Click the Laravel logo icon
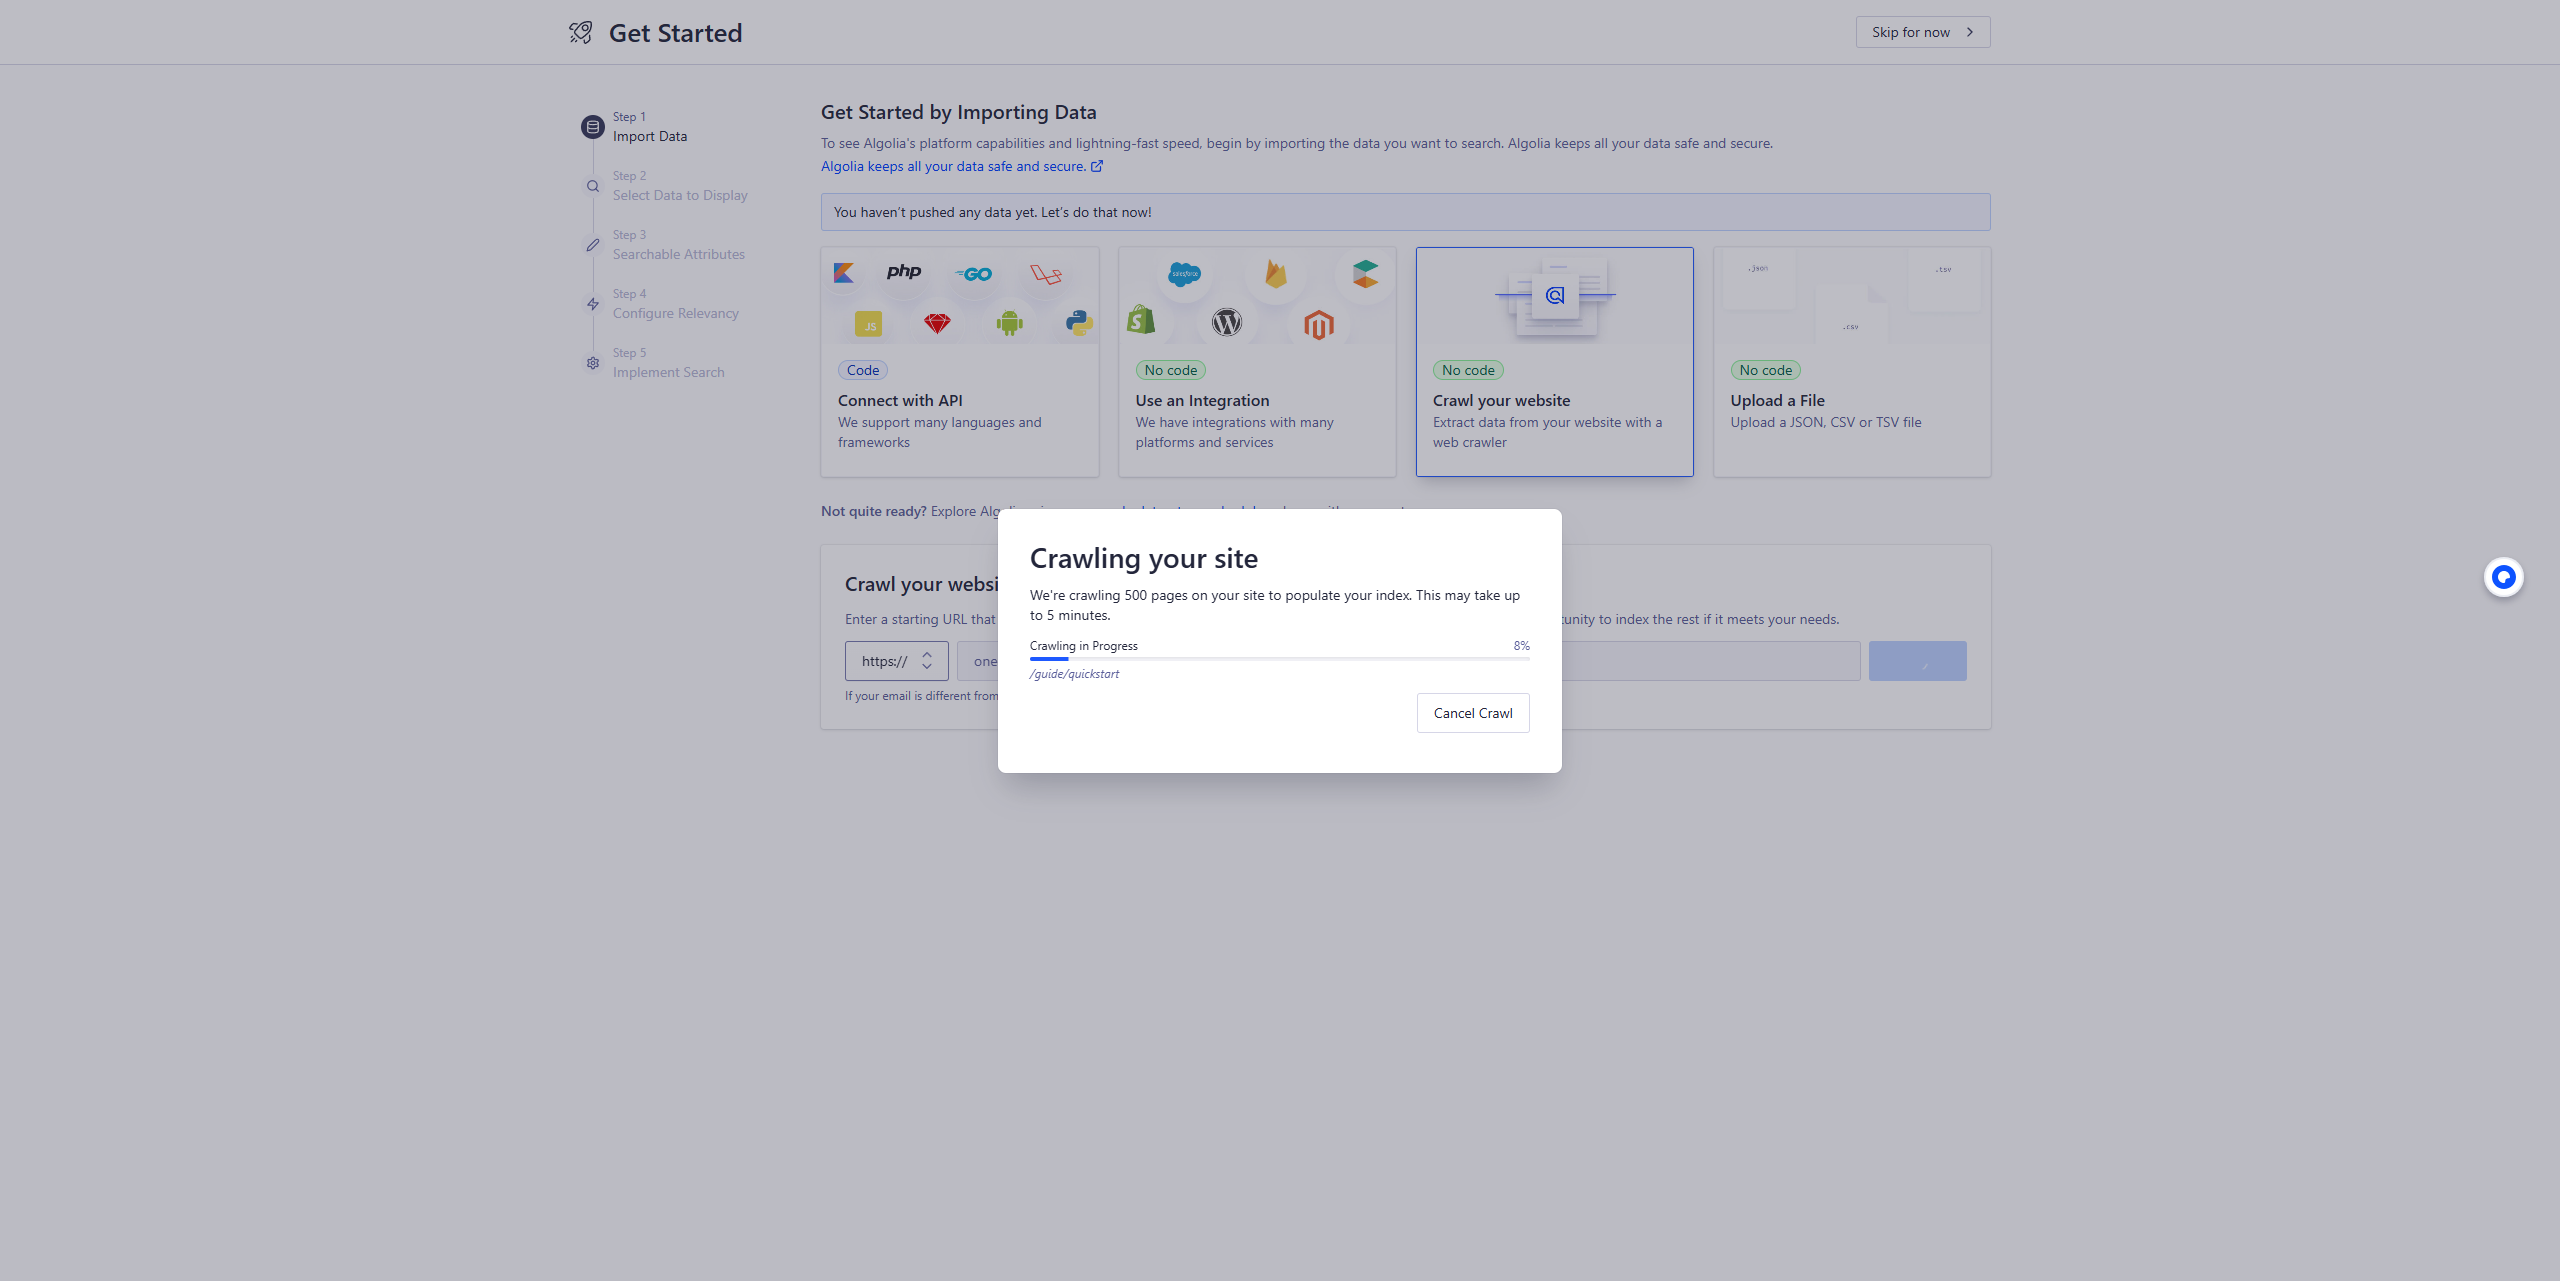 pos(1046,274)
